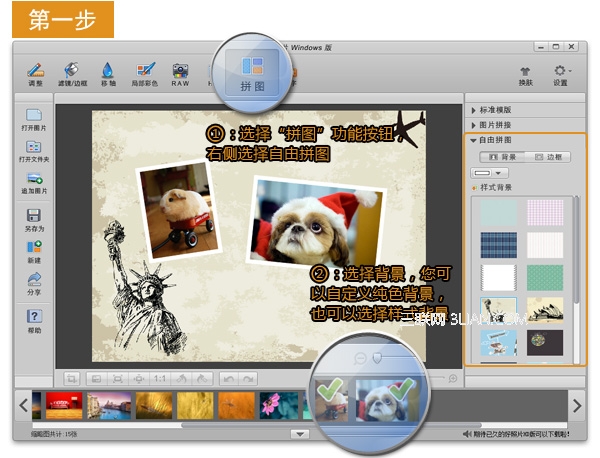
Task: Click the 分享 share icon
Action: point(34,284)
